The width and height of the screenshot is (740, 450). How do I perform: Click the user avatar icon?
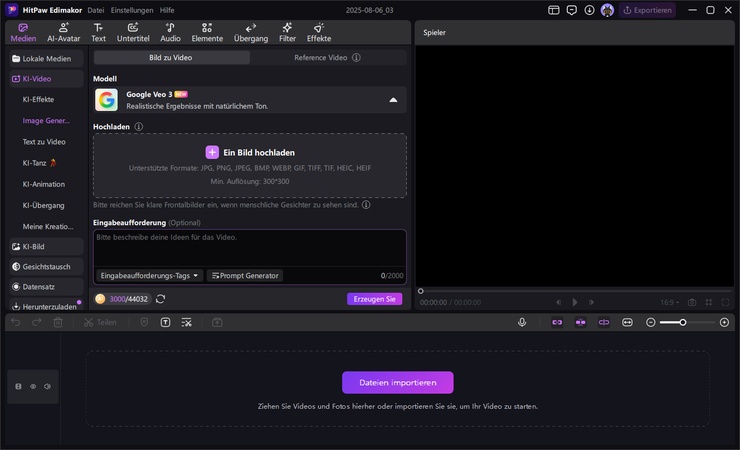[607, 10]
